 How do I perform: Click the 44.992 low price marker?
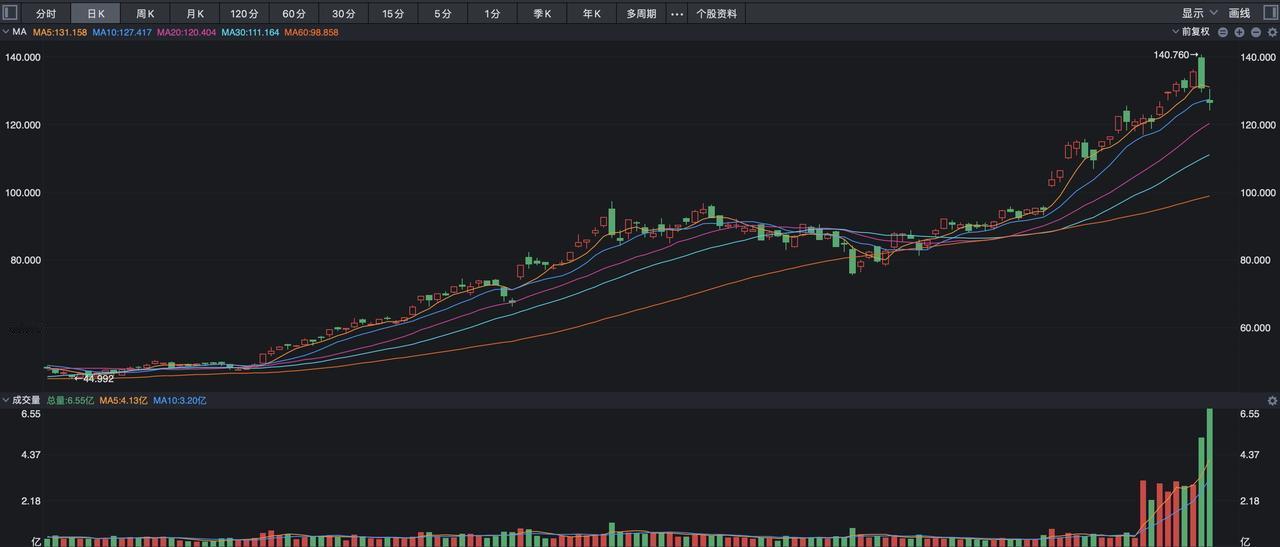click(93, 379)
